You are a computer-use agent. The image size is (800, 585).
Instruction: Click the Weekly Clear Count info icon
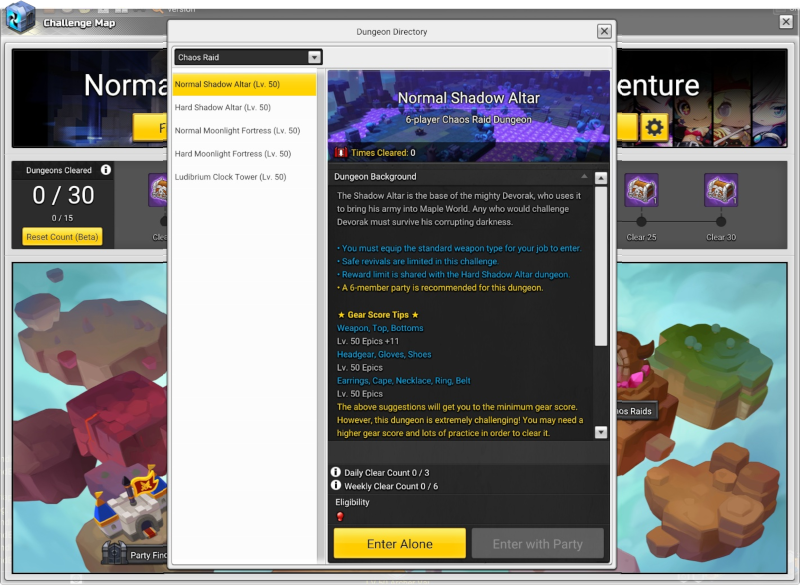click(336, 486)
